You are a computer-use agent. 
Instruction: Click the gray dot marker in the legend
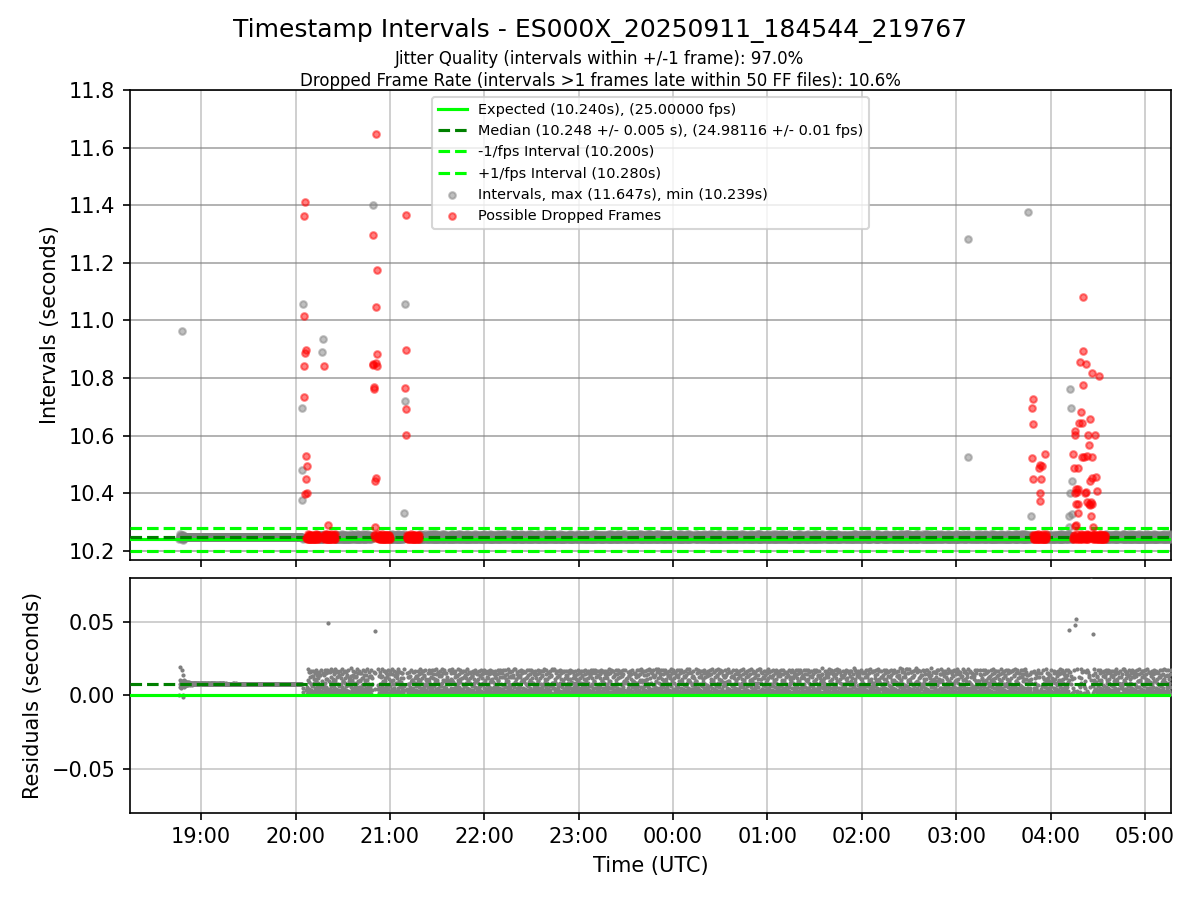[x=453, y=195]
